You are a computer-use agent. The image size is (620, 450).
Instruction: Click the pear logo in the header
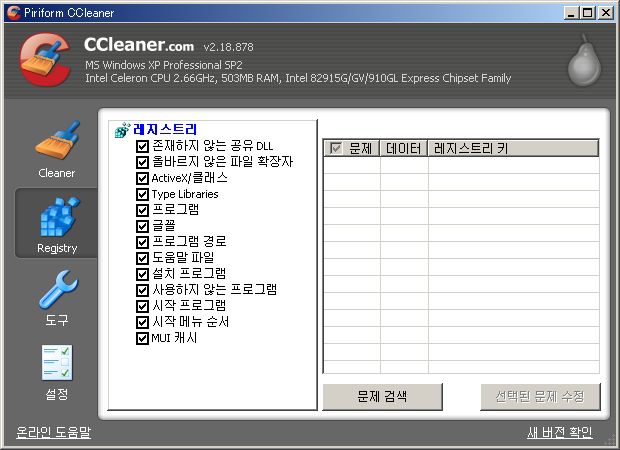(584, 60)
